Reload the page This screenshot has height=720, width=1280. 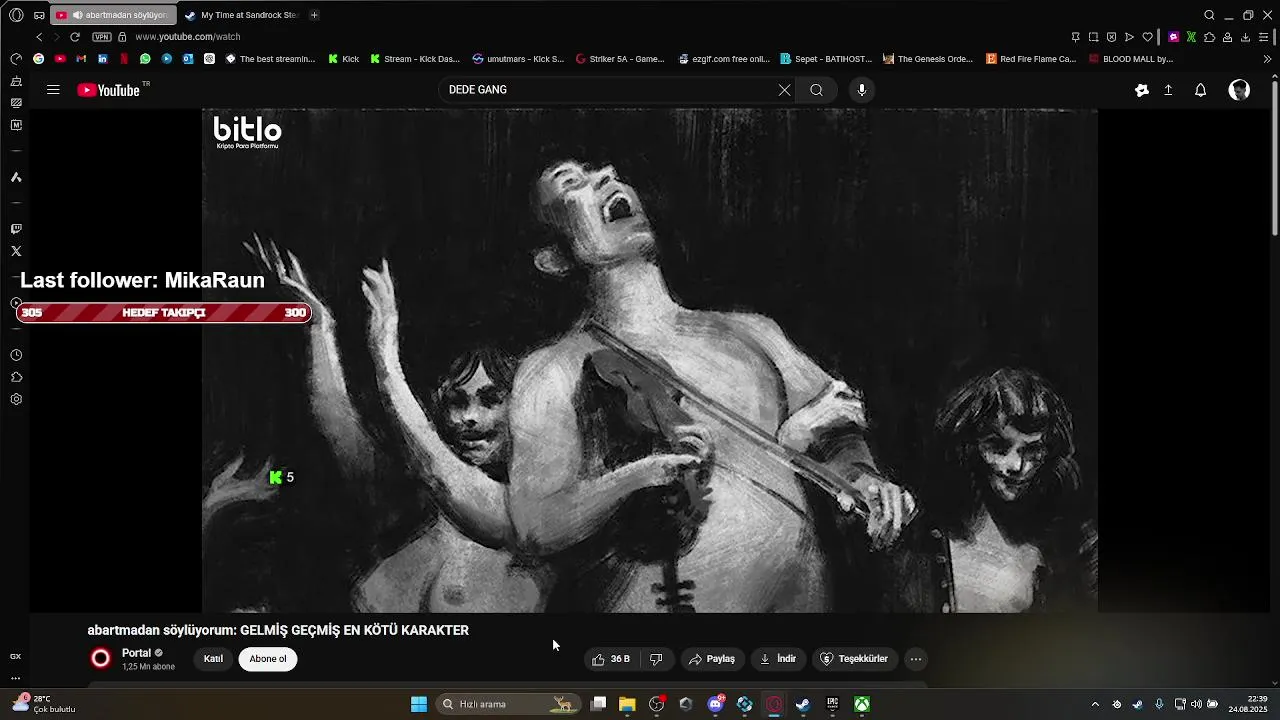point(74,37)
